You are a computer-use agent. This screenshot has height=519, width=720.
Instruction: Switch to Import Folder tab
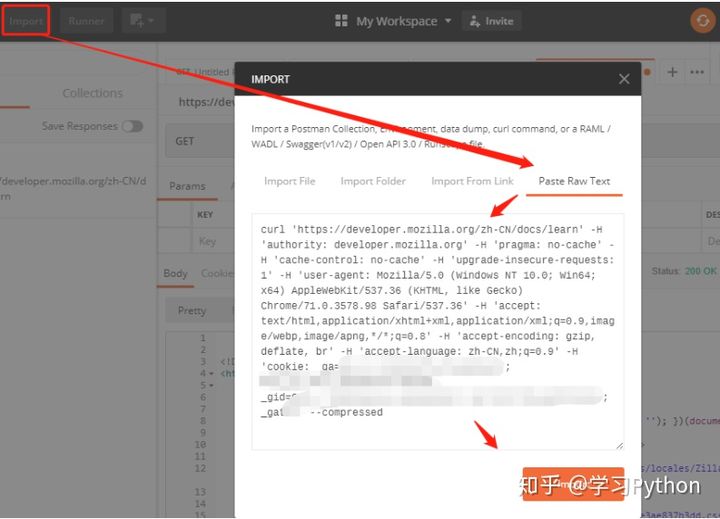(x=373, y=181)
